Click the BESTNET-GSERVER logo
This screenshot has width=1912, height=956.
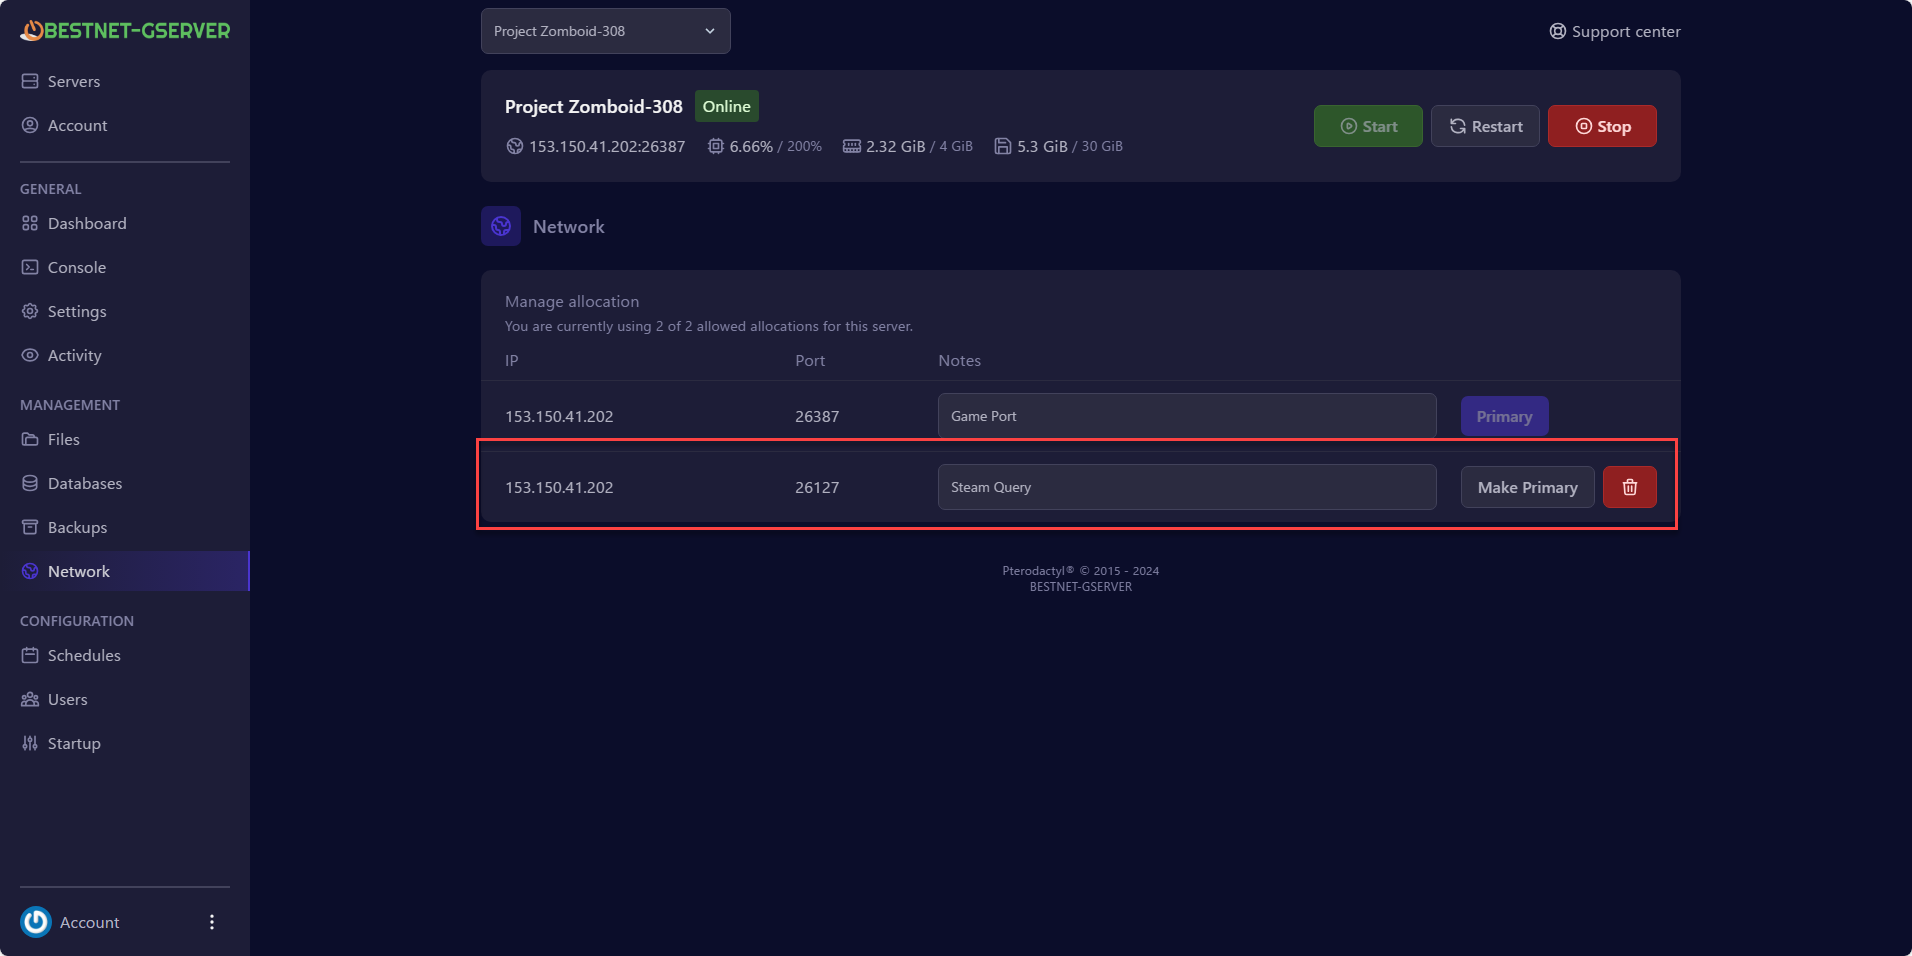[x=125, y=31]
